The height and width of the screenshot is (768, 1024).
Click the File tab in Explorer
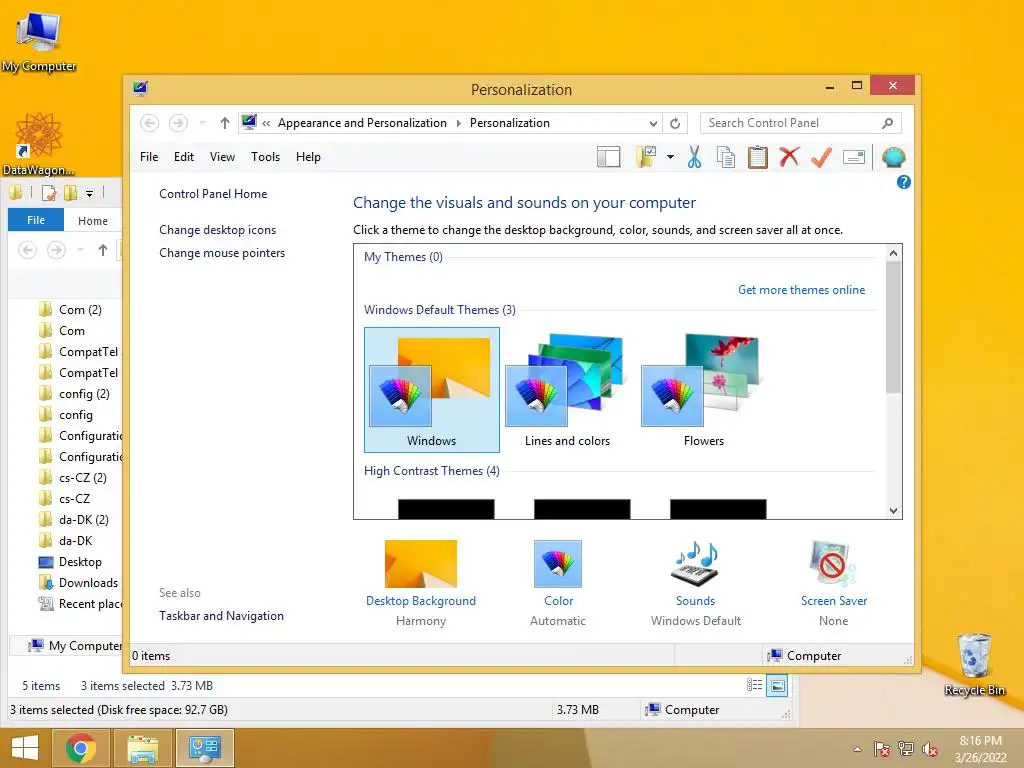point(36,220)
